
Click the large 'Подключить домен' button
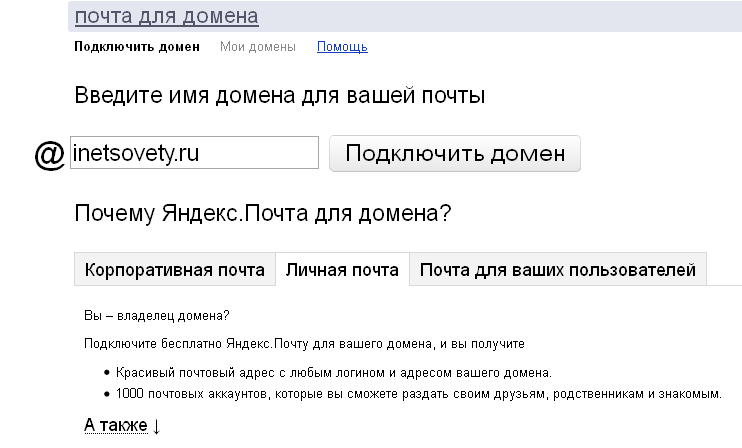pos(455,153)
